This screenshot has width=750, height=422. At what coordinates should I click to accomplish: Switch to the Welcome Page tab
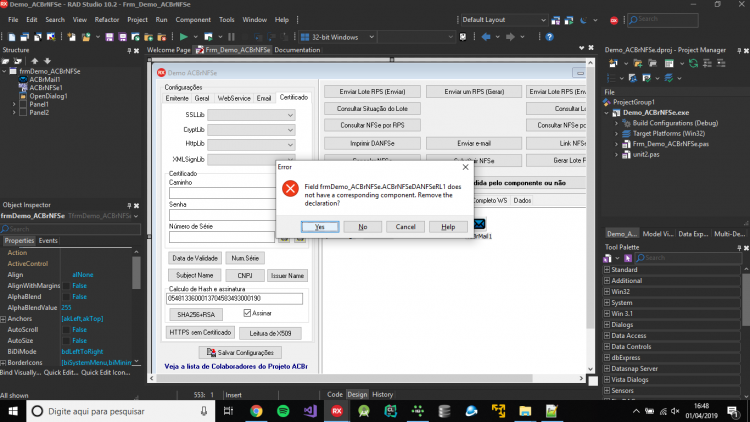[168, 50]
